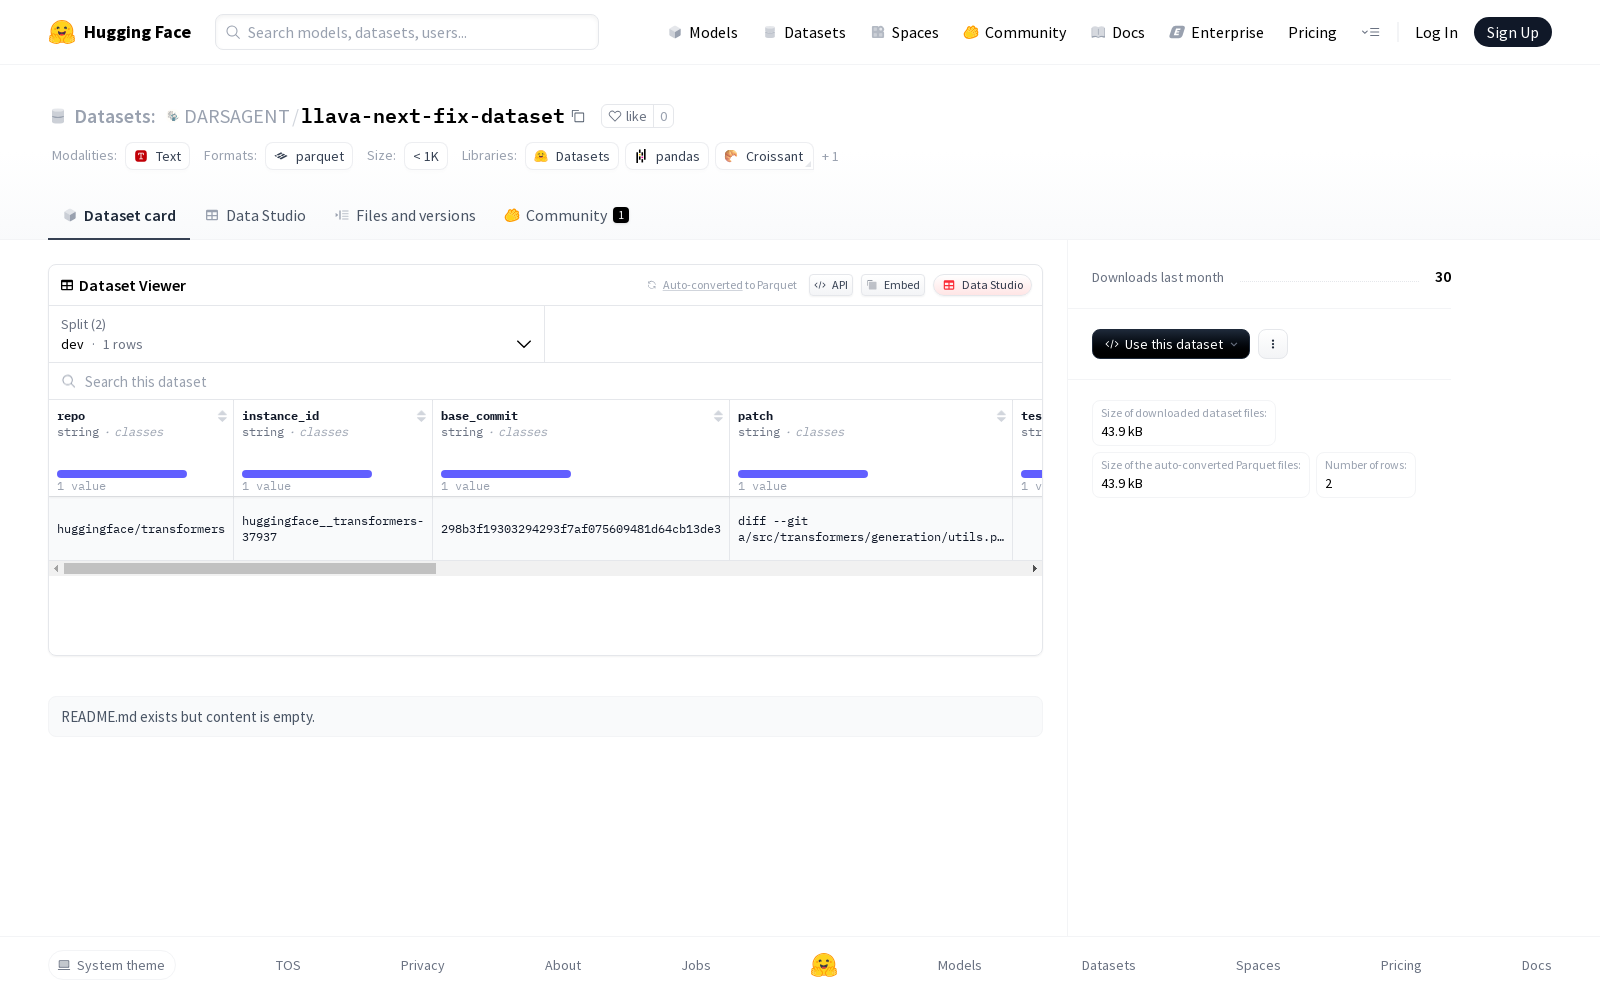Click the Datasets library tag
The height and width of the screenshot is (1000, 1600).
(572, 156)
